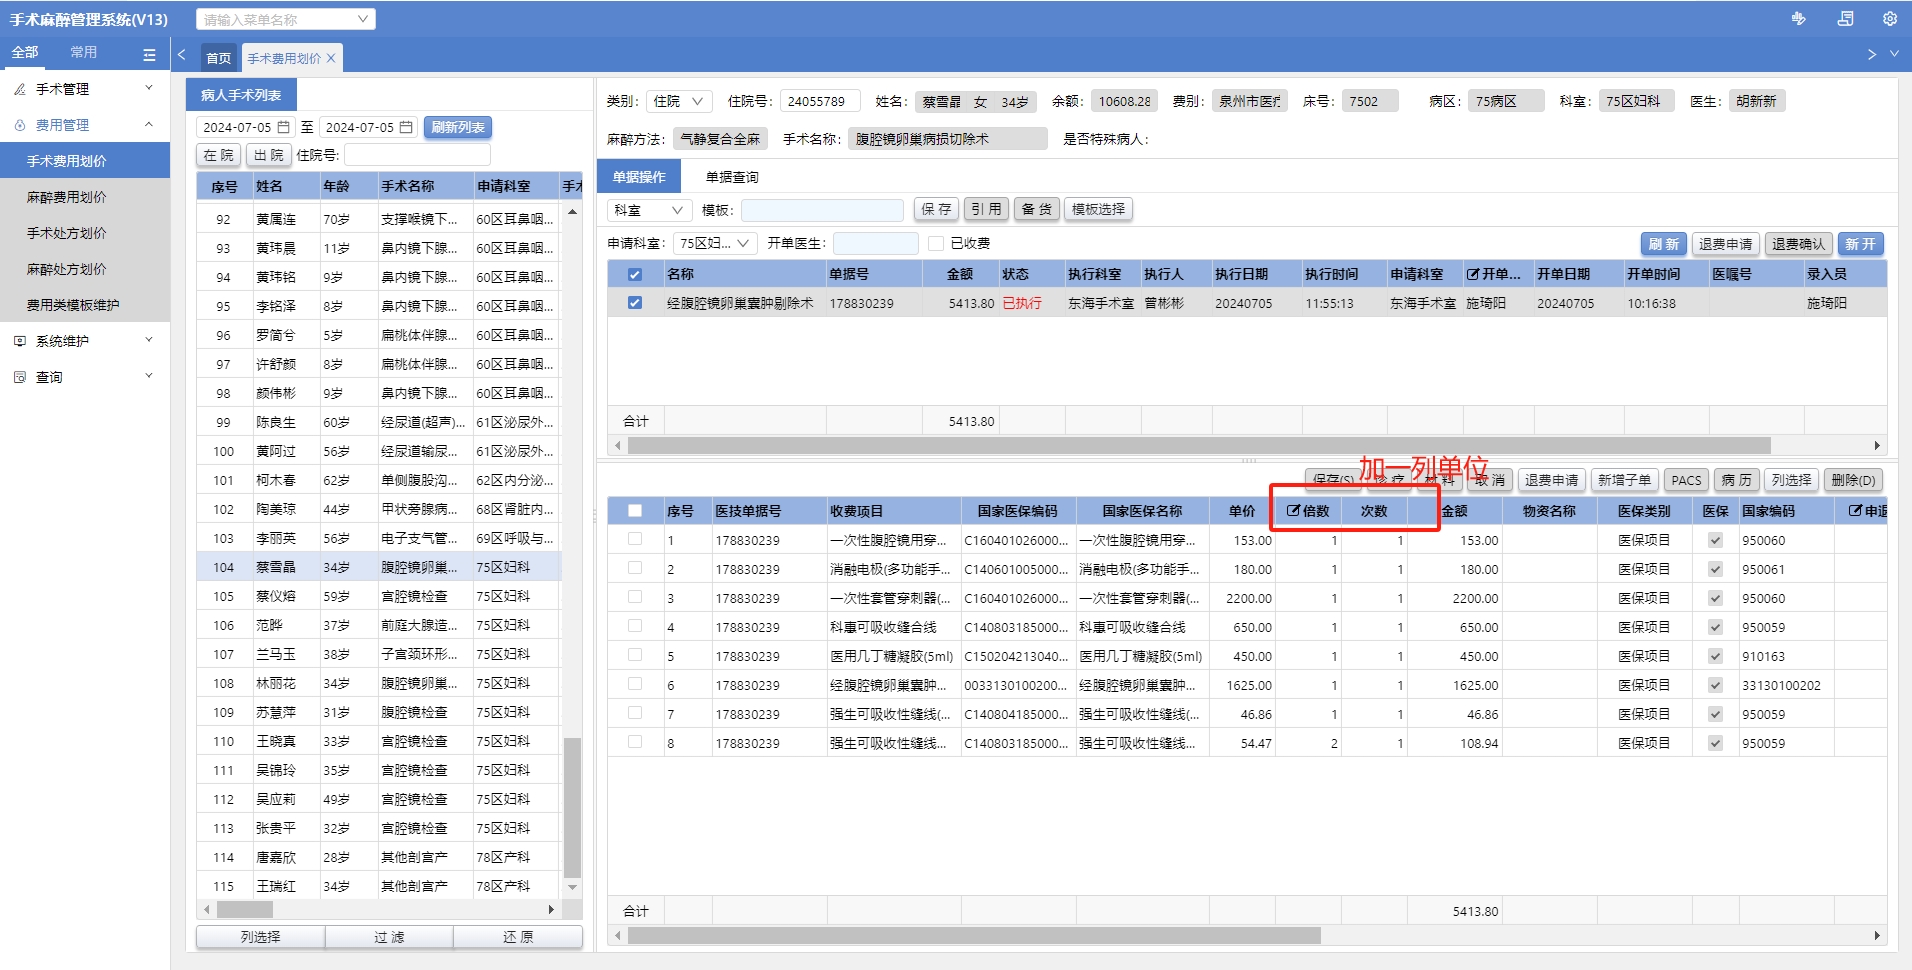Image resolution: width=1912 pixels, height=970 pixels.
Task: Click the 手术管理 pen icon in the sidebar
Action: (x=20, y=89)
